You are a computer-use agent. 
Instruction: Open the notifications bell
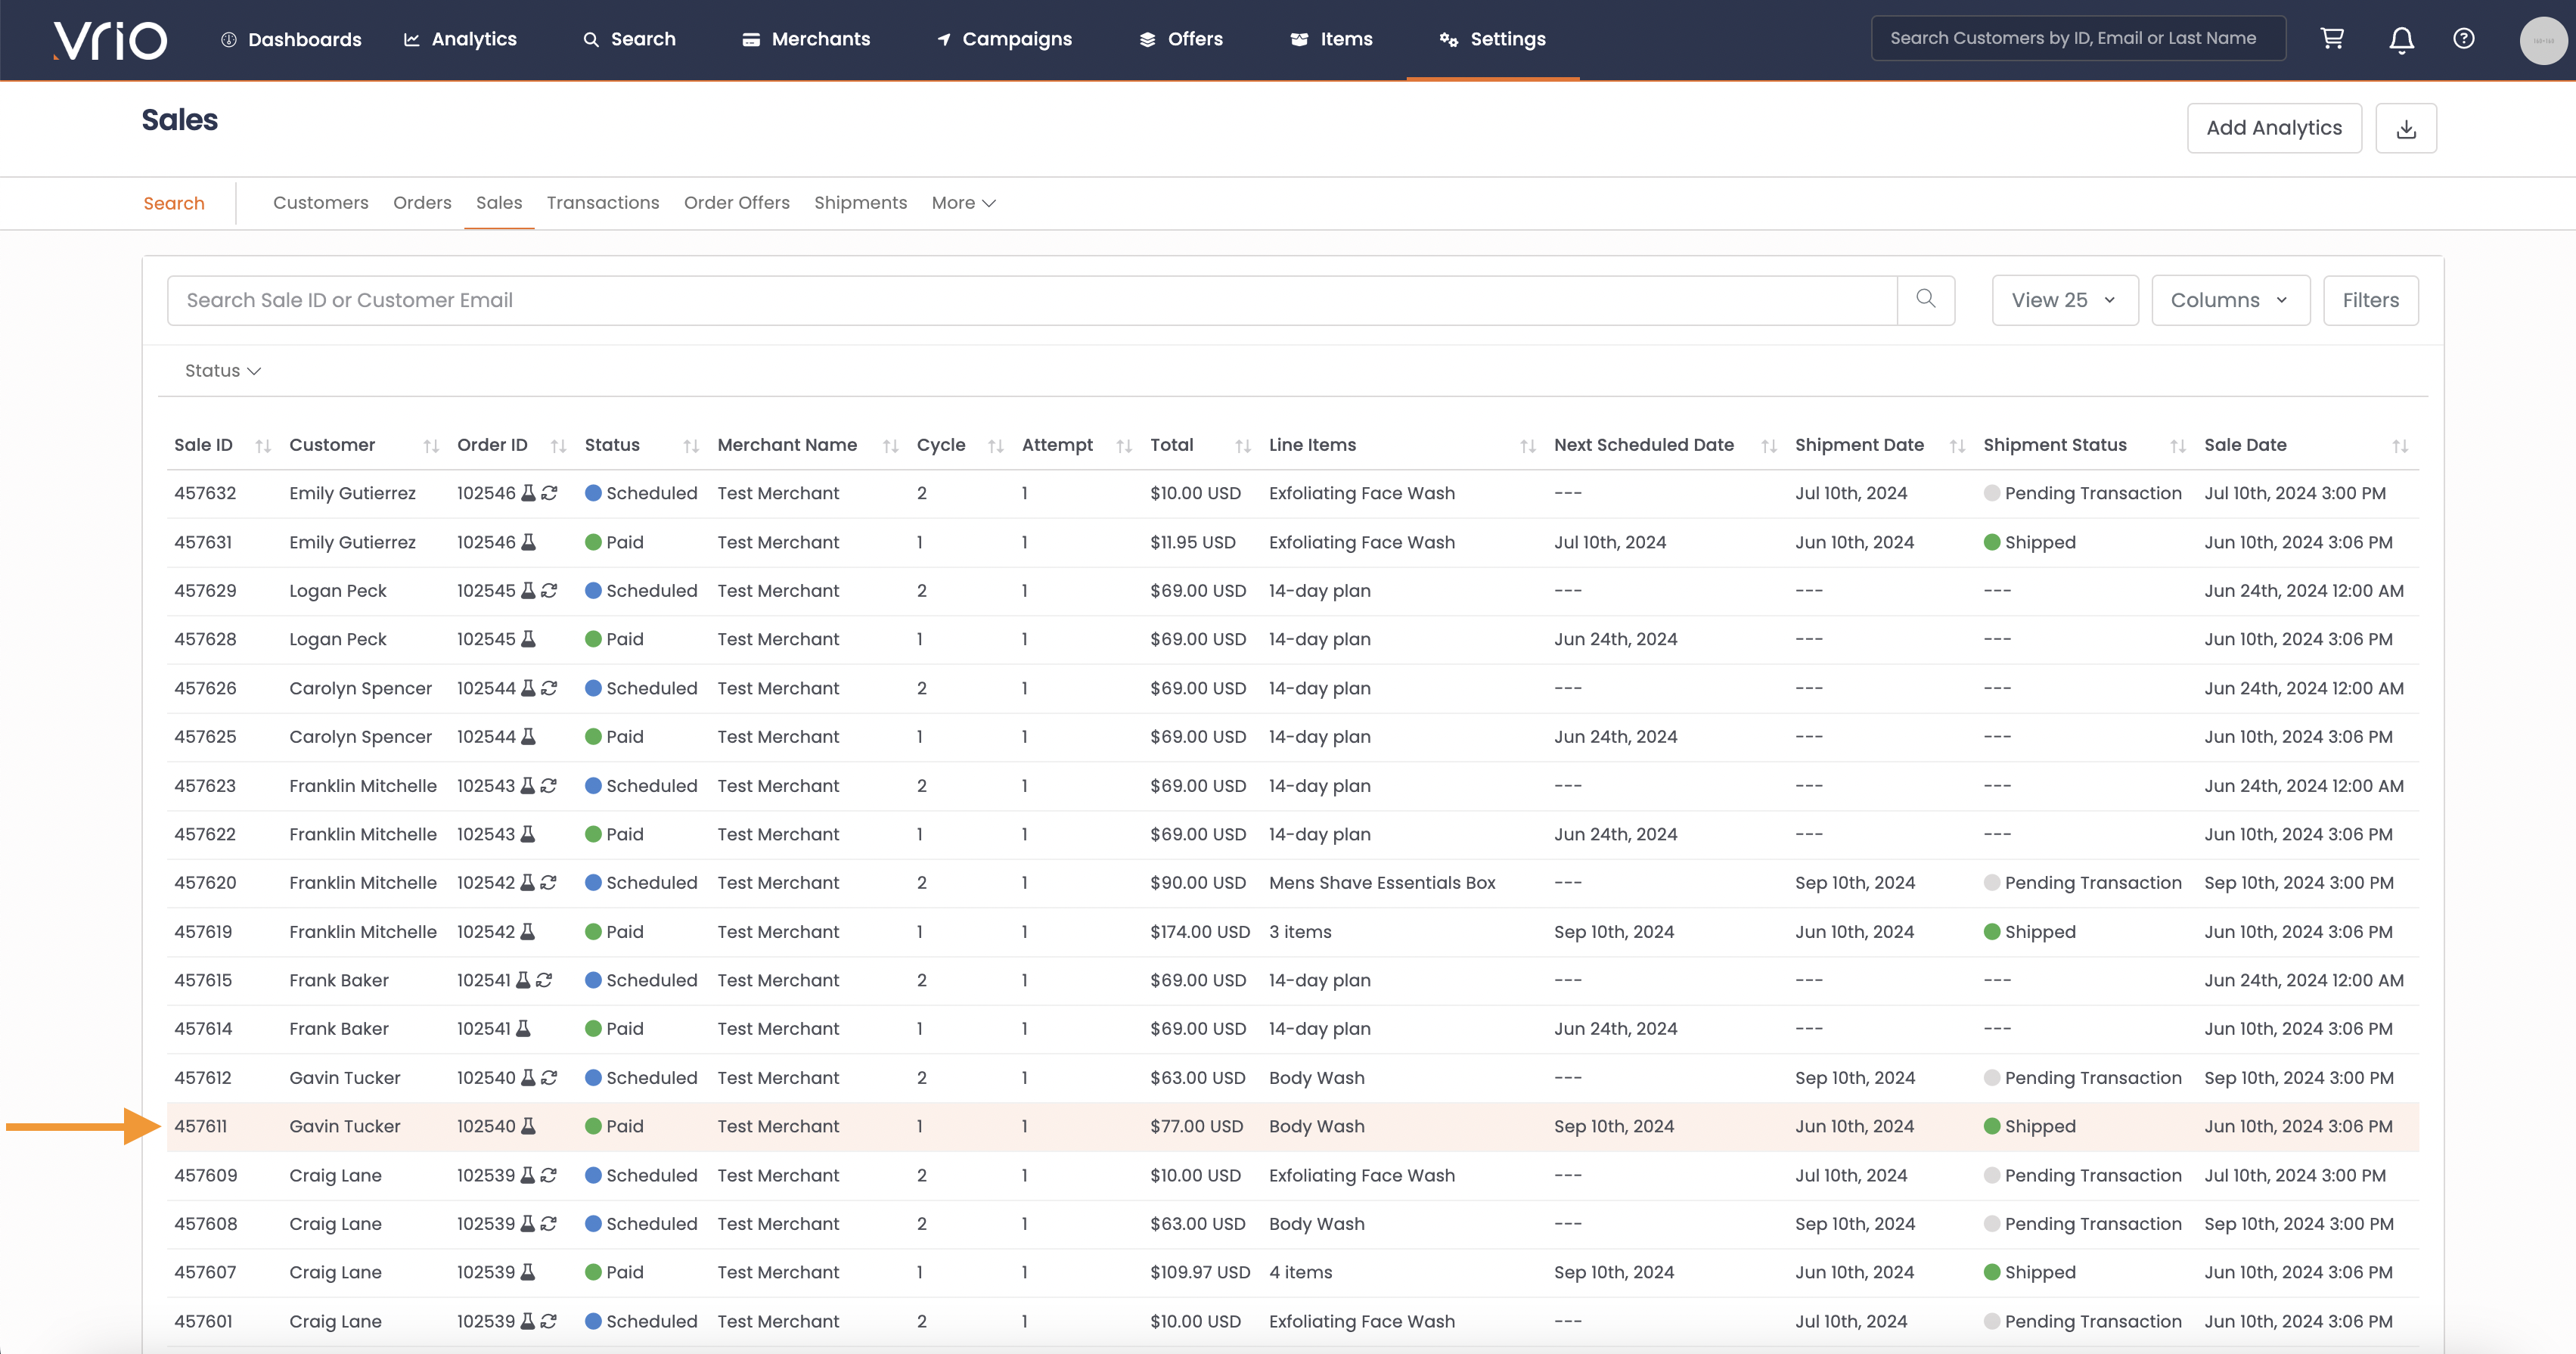[2401, 39]
